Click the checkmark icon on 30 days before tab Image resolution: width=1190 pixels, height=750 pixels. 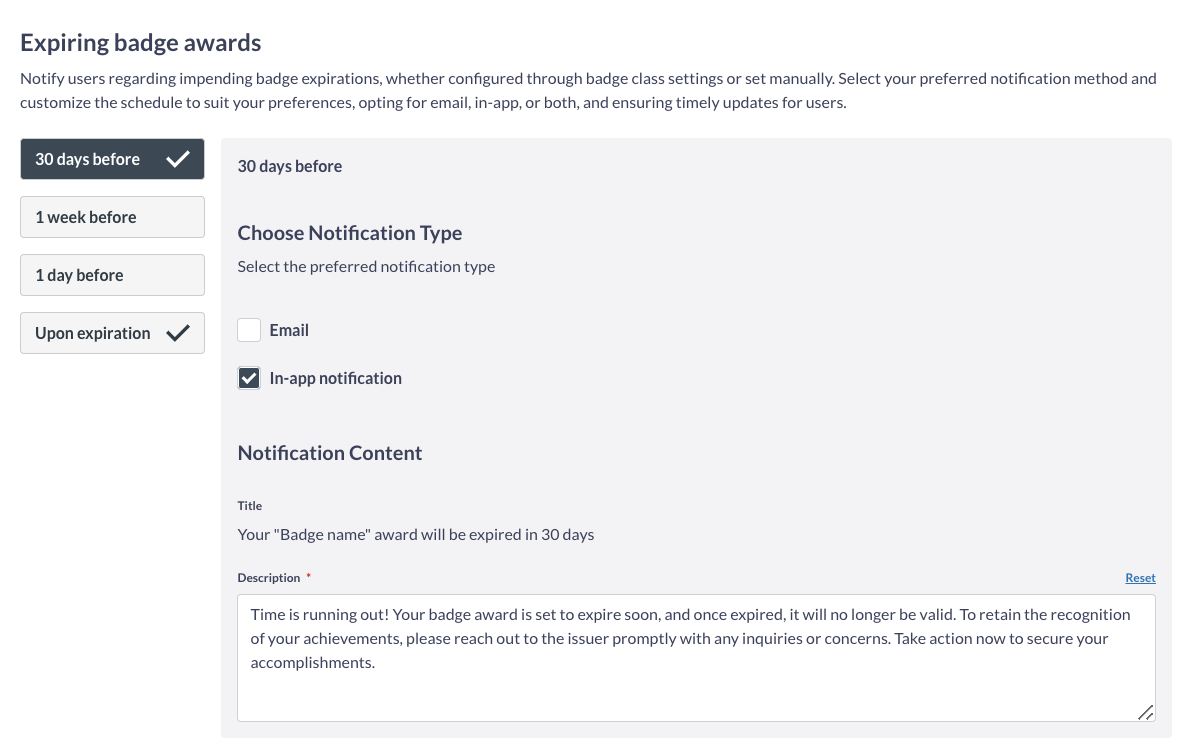[178, 159]
